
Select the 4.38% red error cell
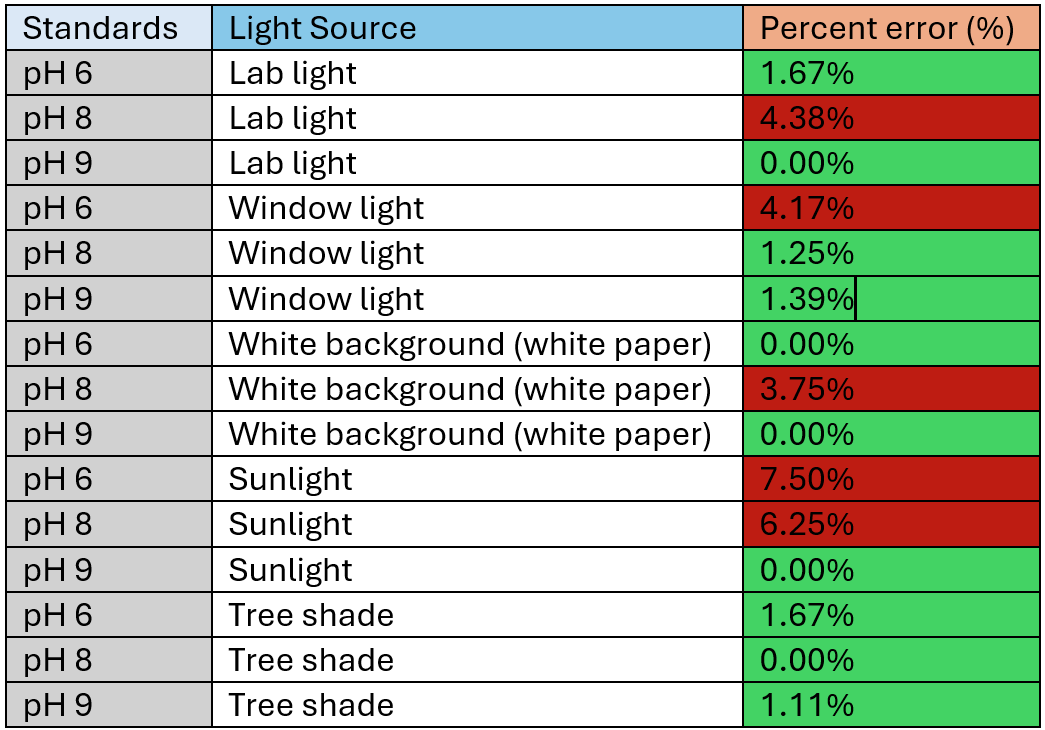[891, 118]
